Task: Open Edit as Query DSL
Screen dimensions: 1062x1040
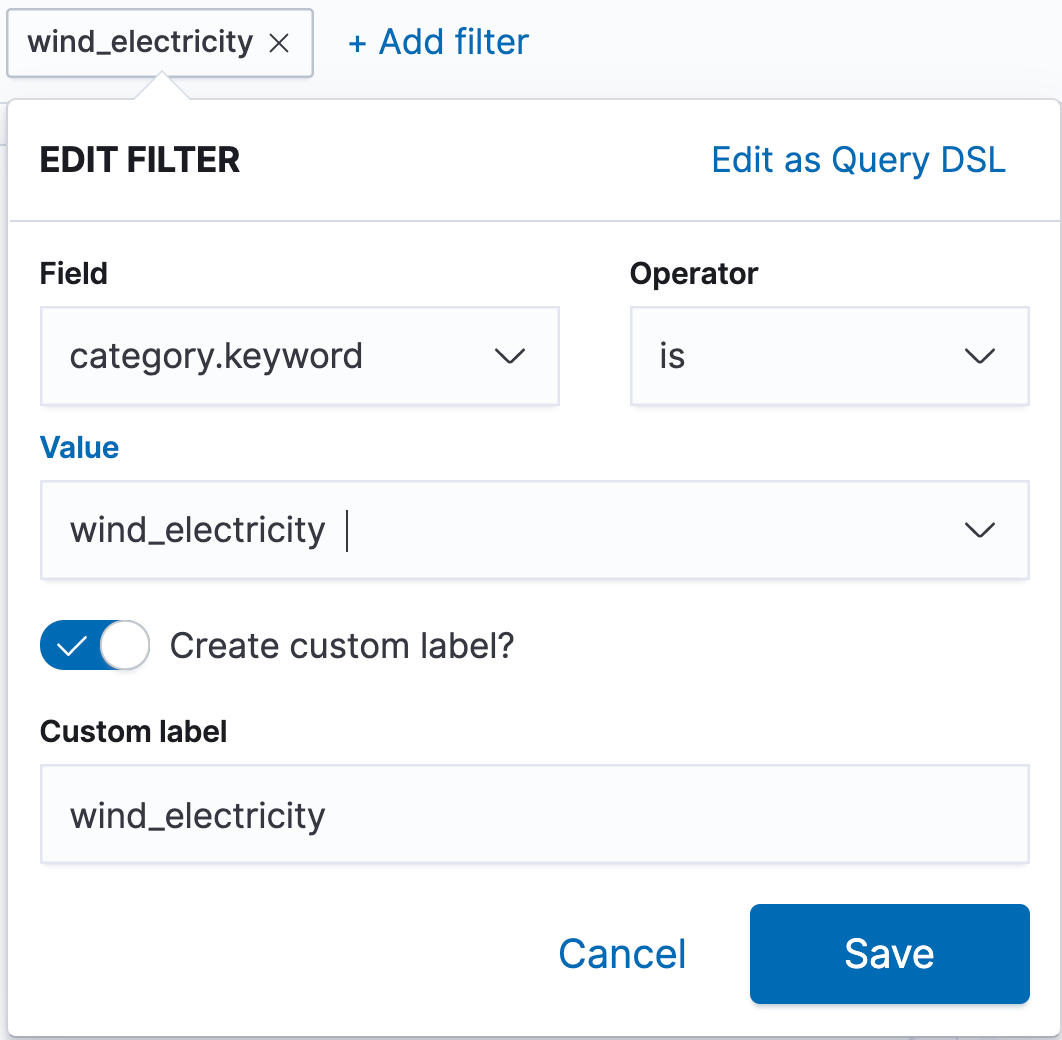Action: [858, 160]
